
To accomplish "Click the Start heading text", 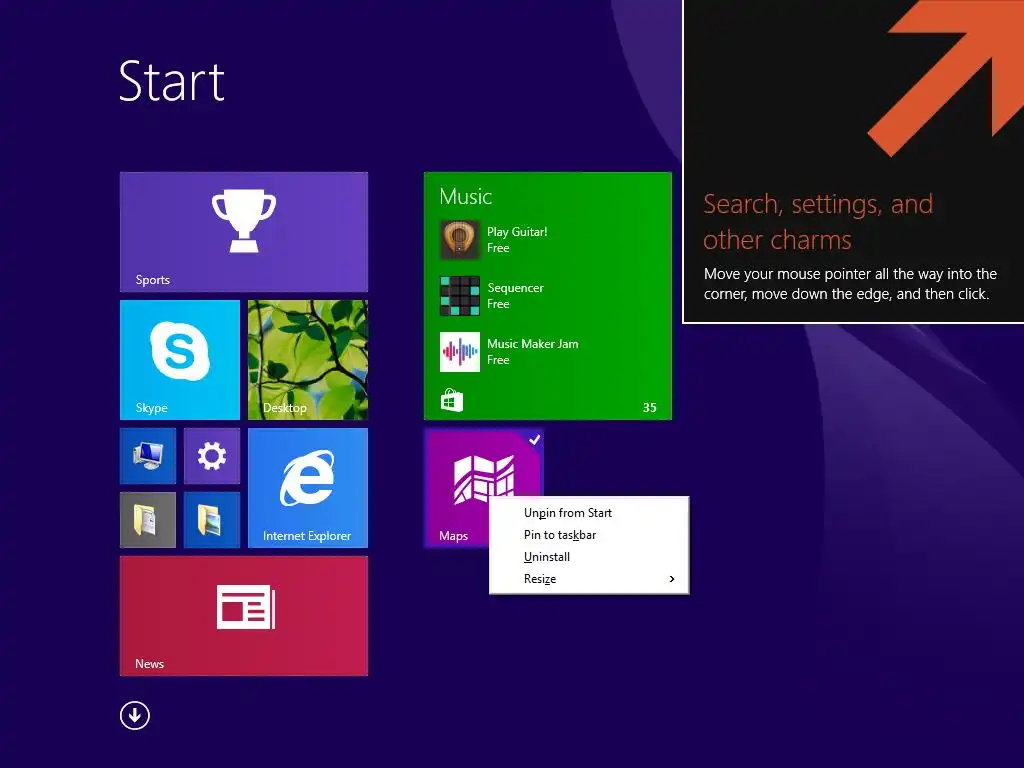I will point(172,82).
